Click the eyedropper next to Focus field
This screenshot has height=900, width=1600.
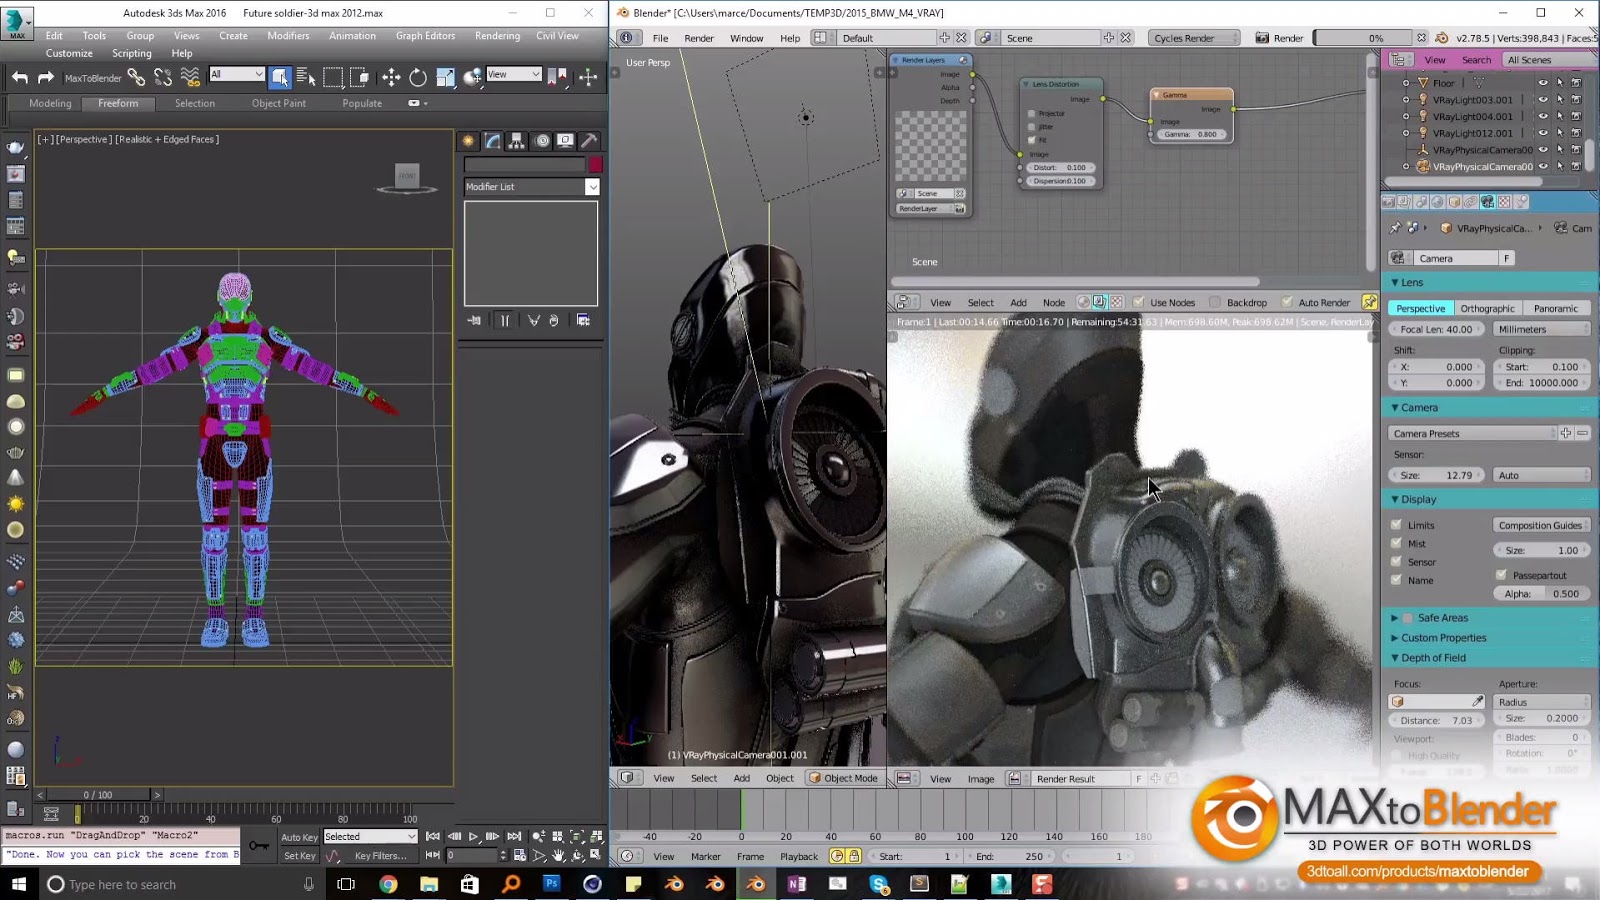click(x=1478, y=701)
